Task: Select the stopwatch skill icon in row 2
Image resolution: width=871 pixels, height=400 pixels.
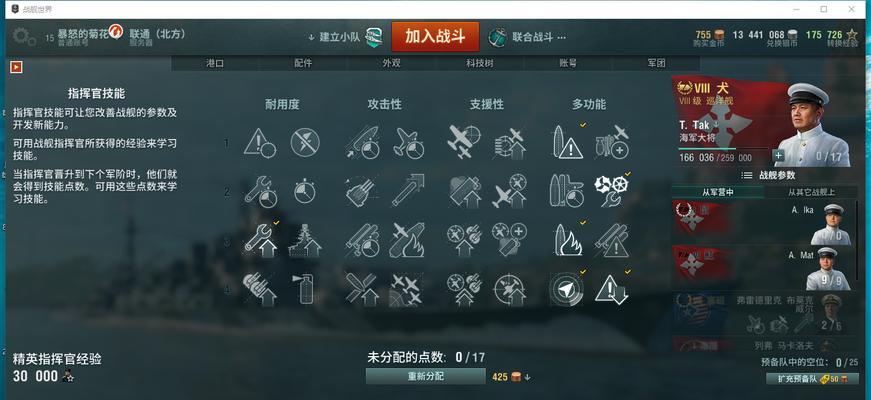Action: pos(304,191)
